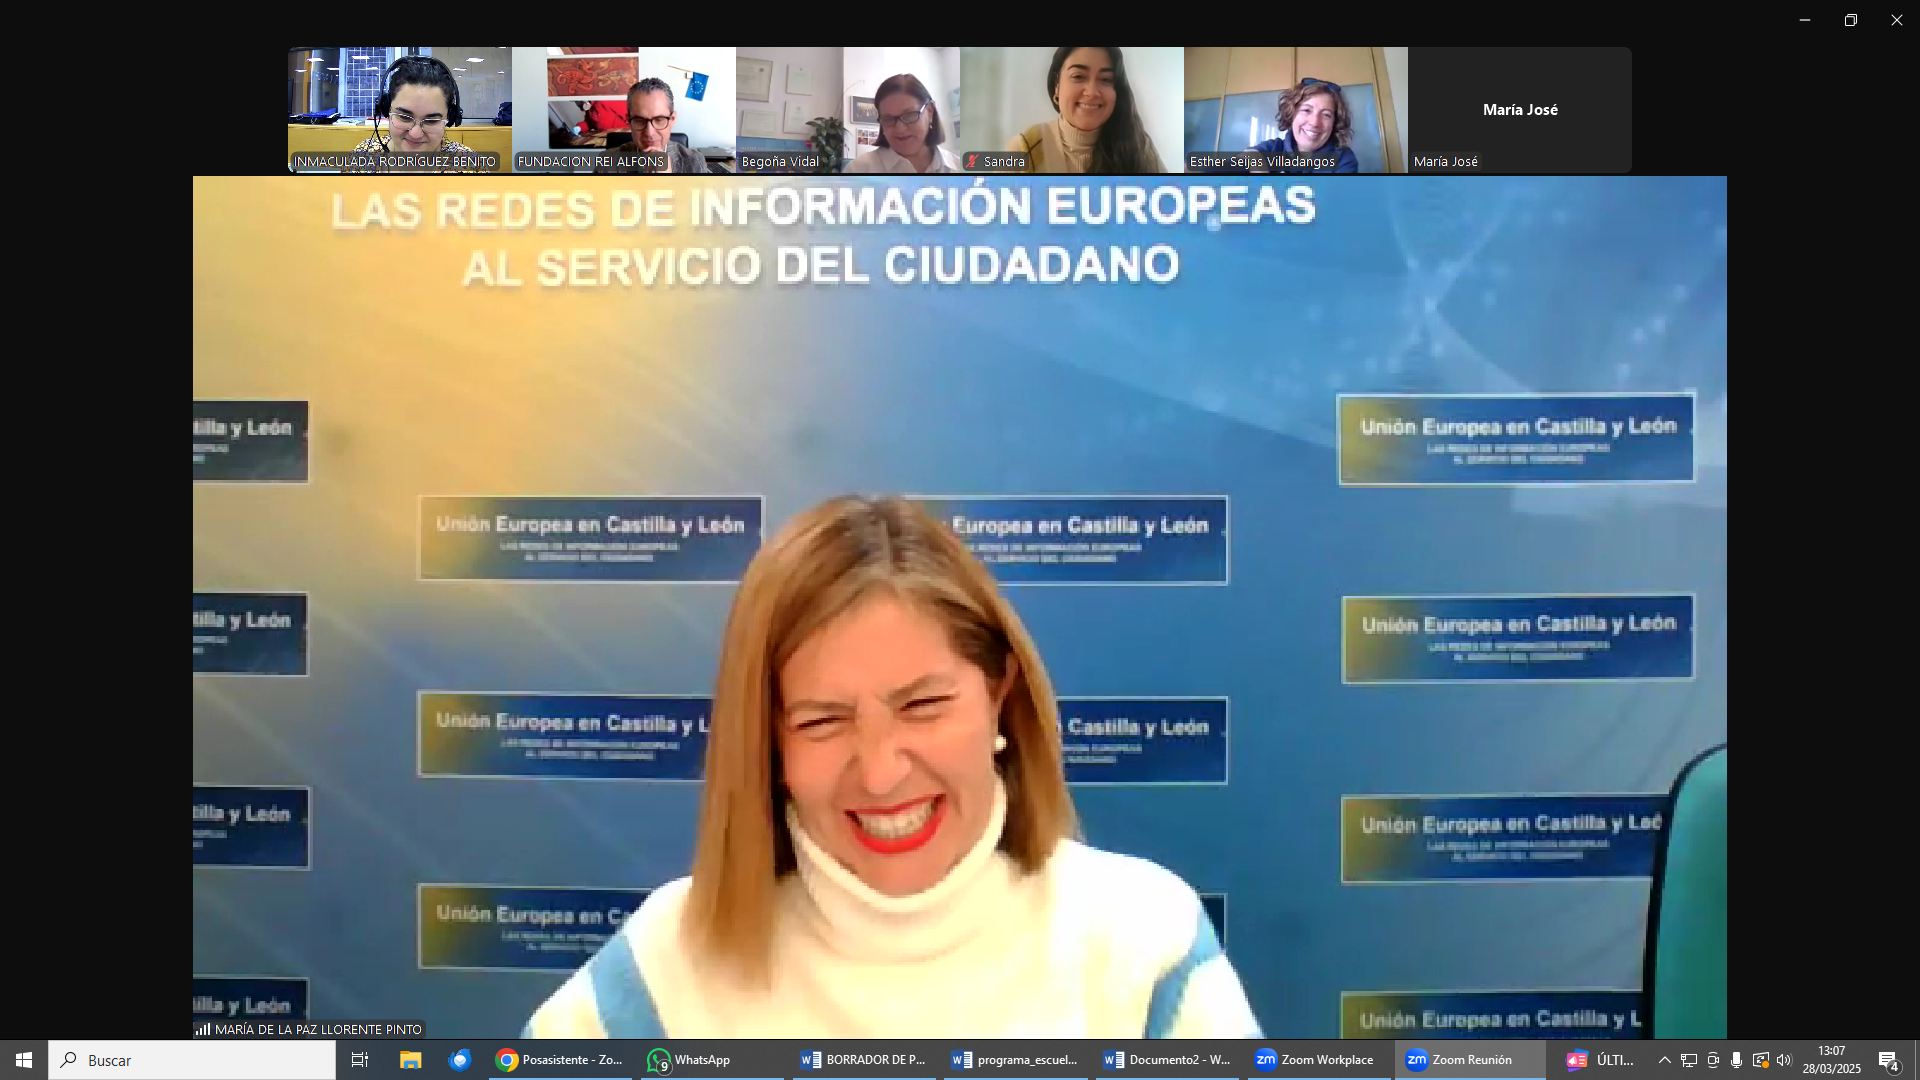
Task: Switch to Word Documento2 window
Action: pos(1167,1060)
